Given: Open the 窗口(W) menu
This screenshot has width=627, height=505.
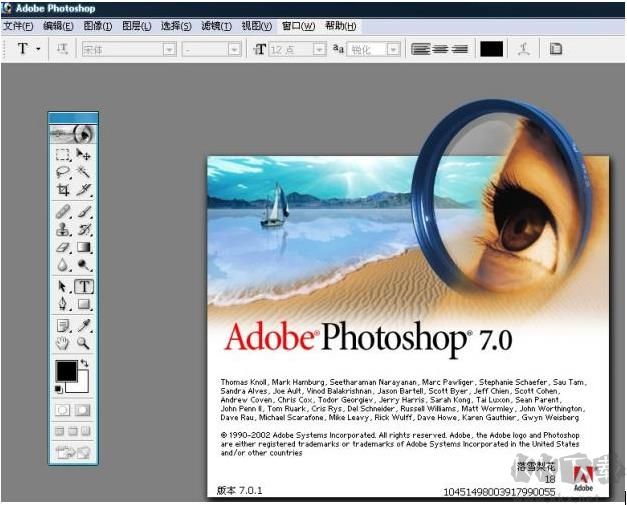Looking at the screenshot, I should pos(298,26).
